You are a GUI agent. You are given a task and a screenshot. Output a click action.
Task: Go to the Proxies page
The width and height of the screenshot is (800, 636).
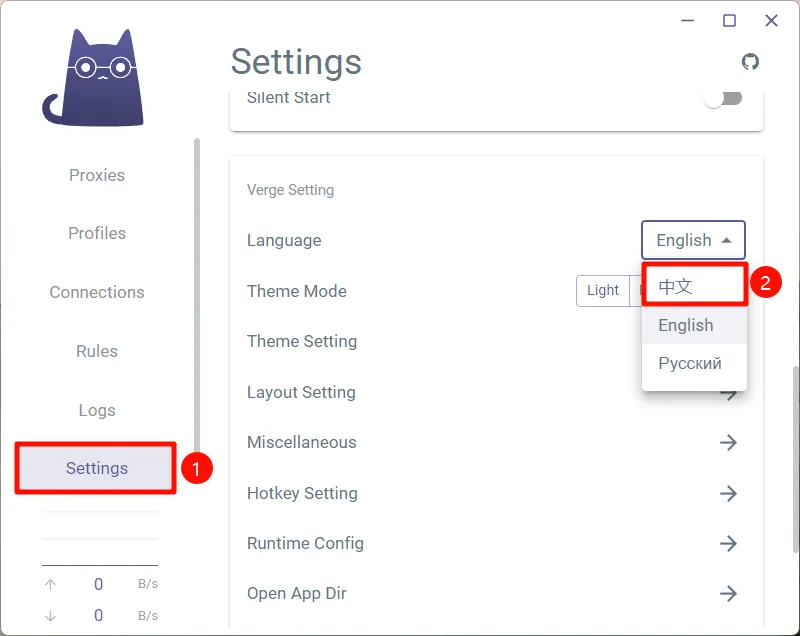tap(97, 175)
